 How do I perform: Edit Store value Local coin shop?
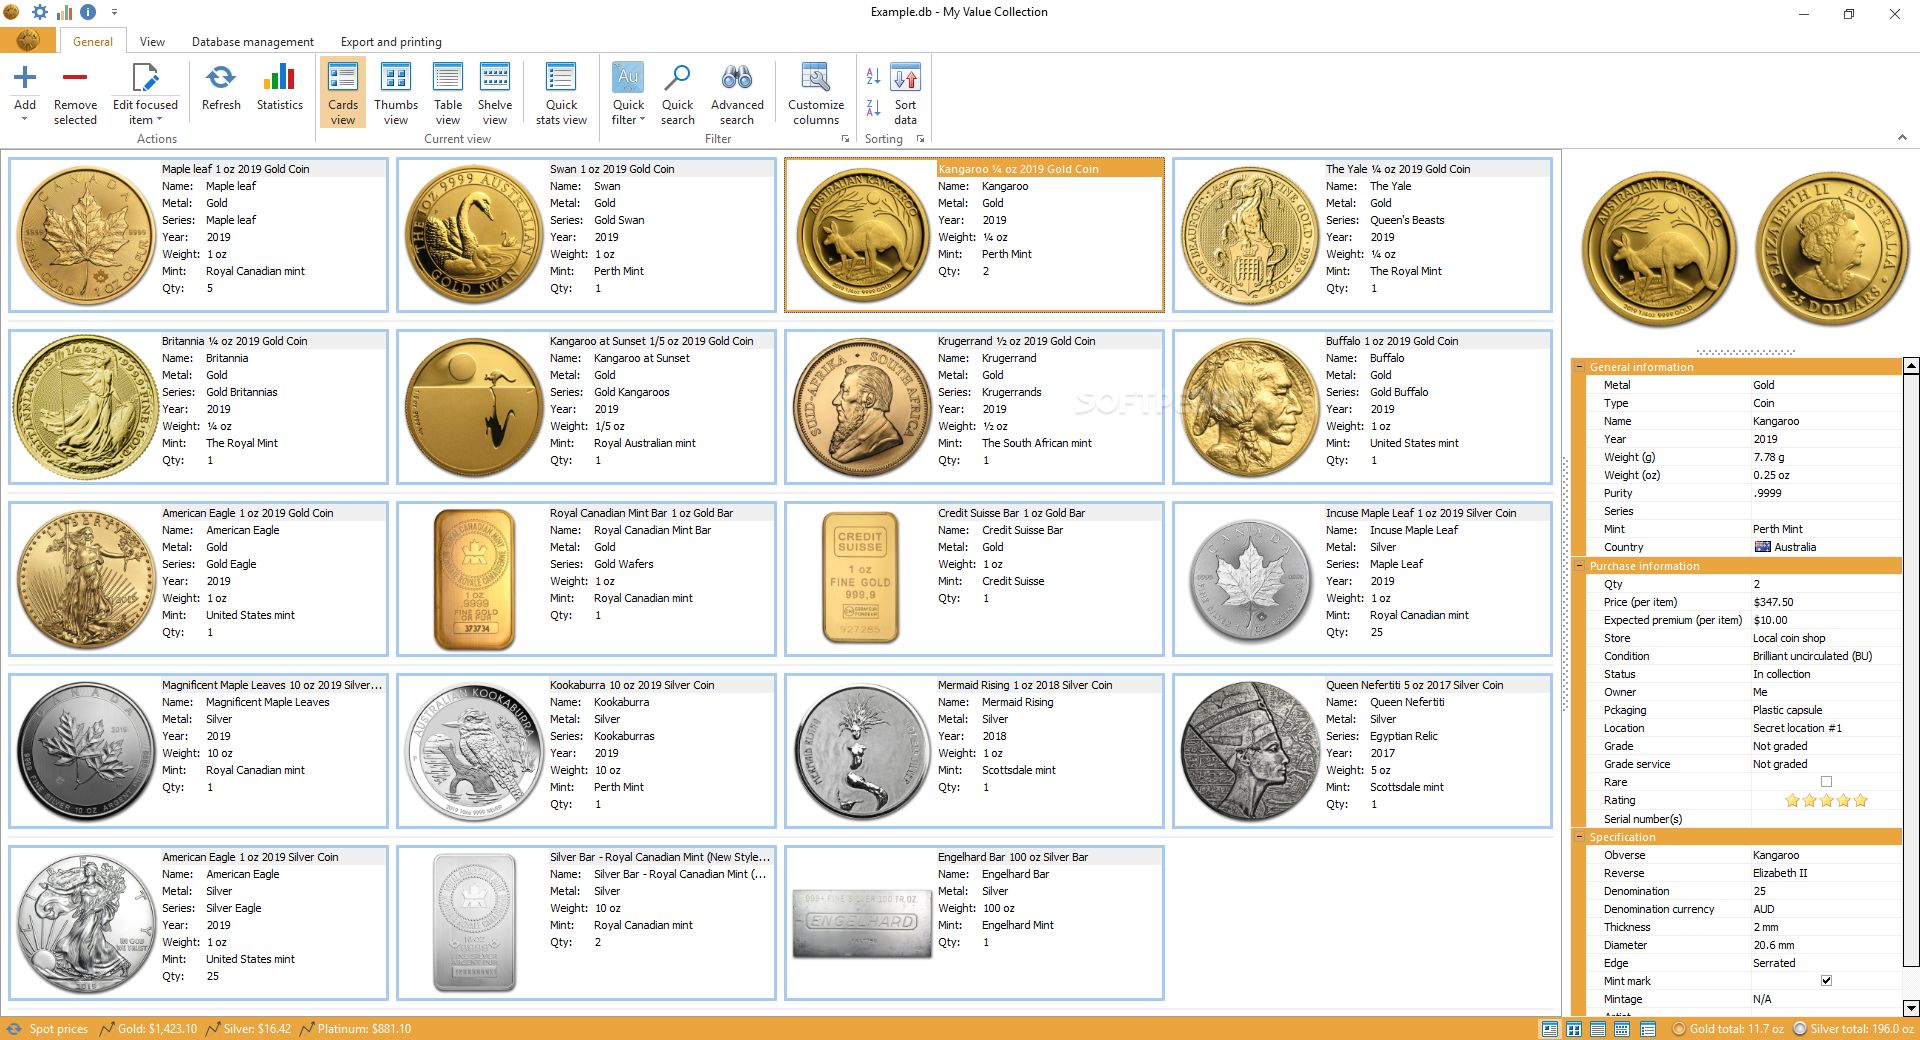1824,638
